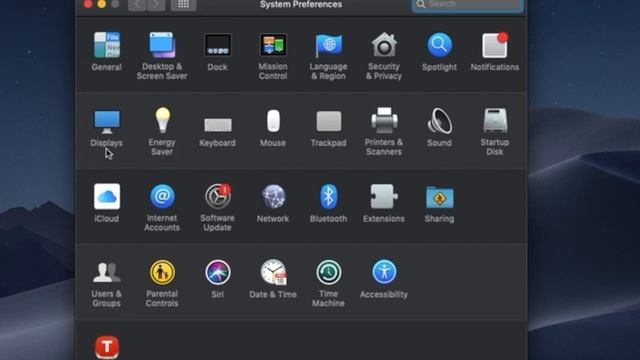Minimize the System Preferences window
The image size is (640, 360).
[102, 4]
